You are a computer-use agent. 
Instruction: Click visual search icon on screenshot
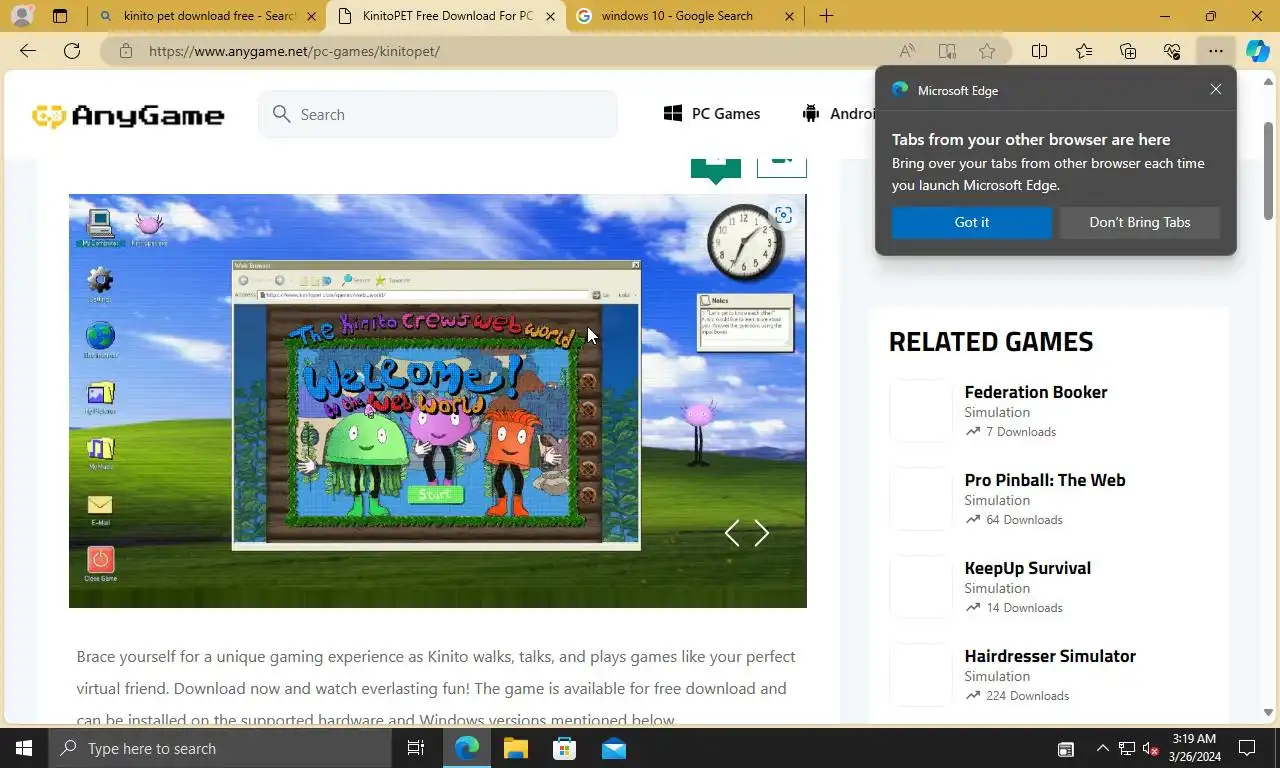783,215
